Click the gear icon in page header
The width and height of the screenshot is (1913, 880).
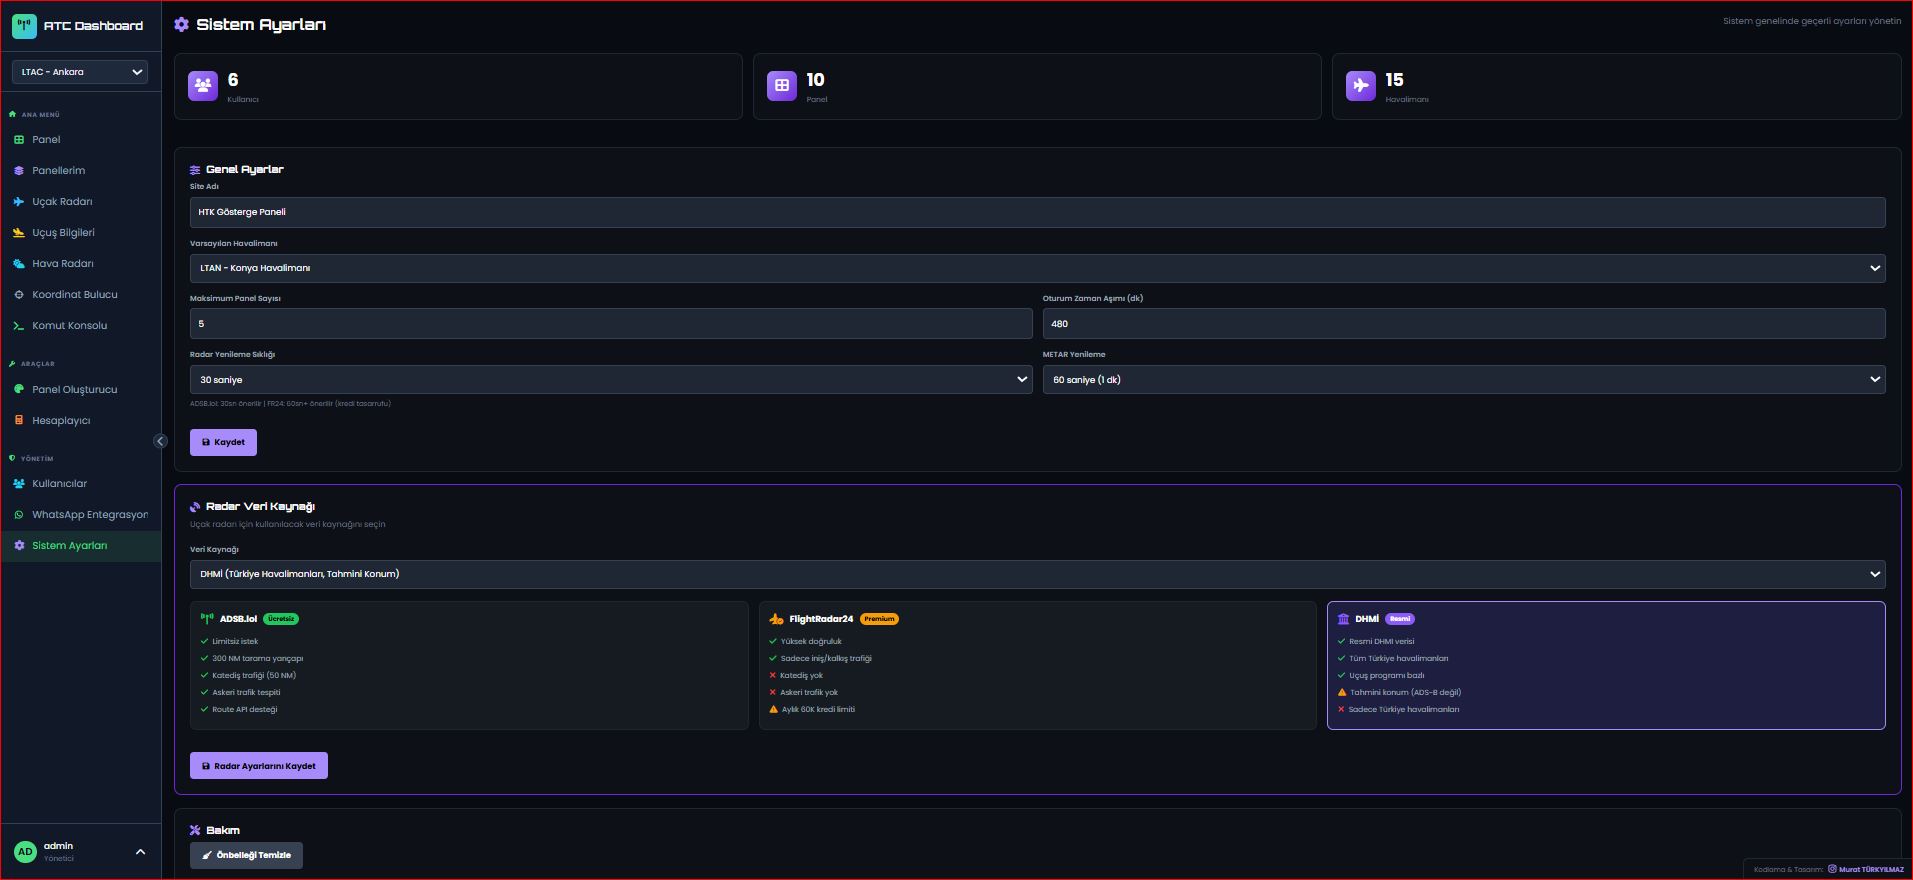coord(181,25)
